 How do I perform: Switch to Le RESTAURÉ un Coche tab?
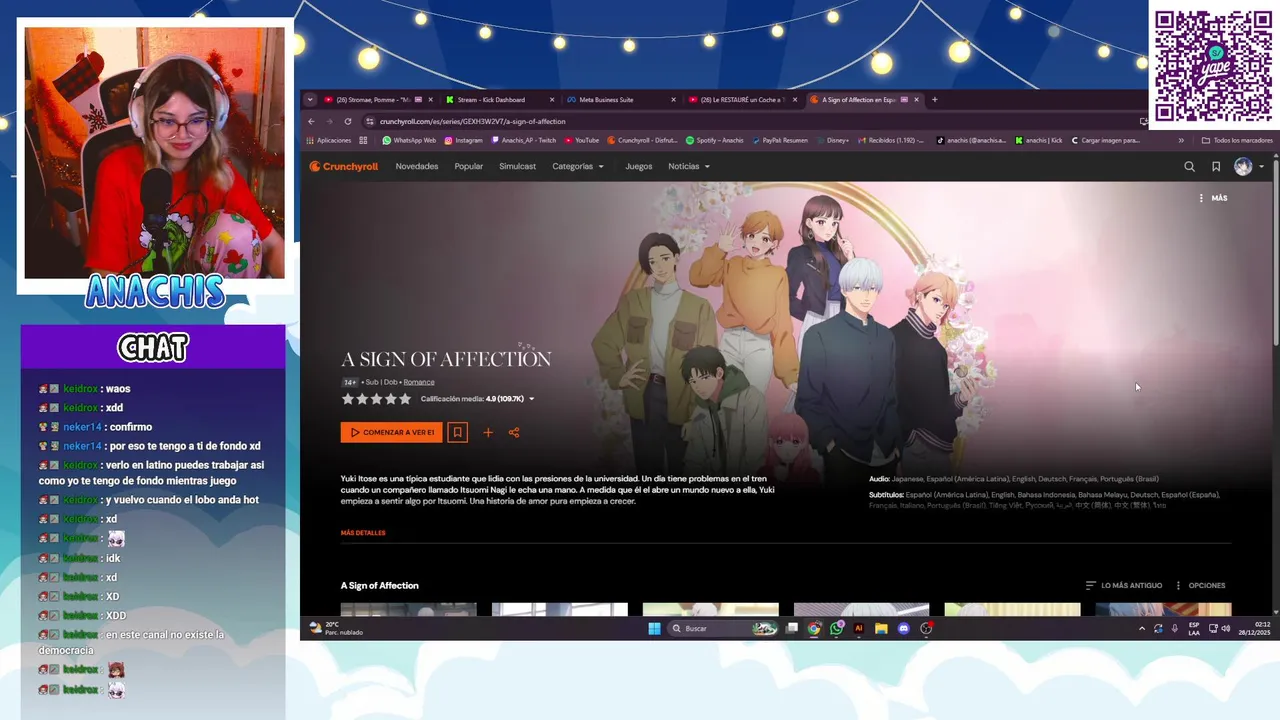click(740, 100)
